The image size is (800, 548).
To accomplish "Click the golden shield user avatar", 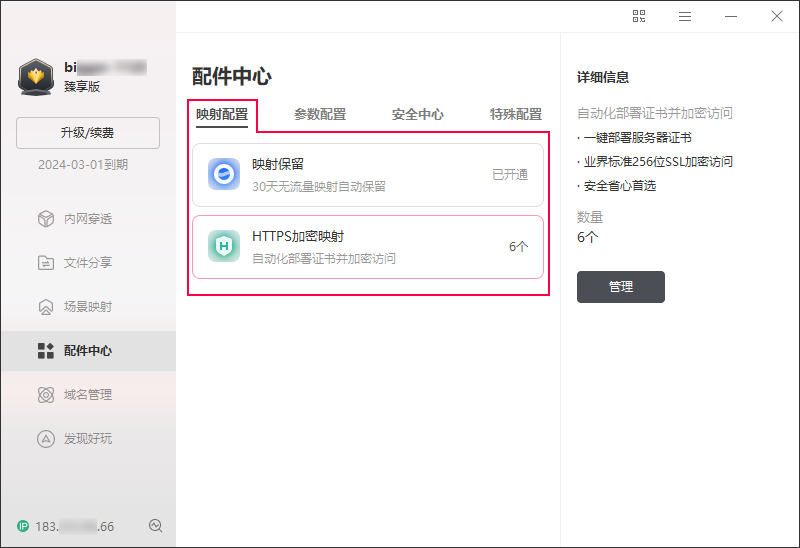I will coord(36,78).
